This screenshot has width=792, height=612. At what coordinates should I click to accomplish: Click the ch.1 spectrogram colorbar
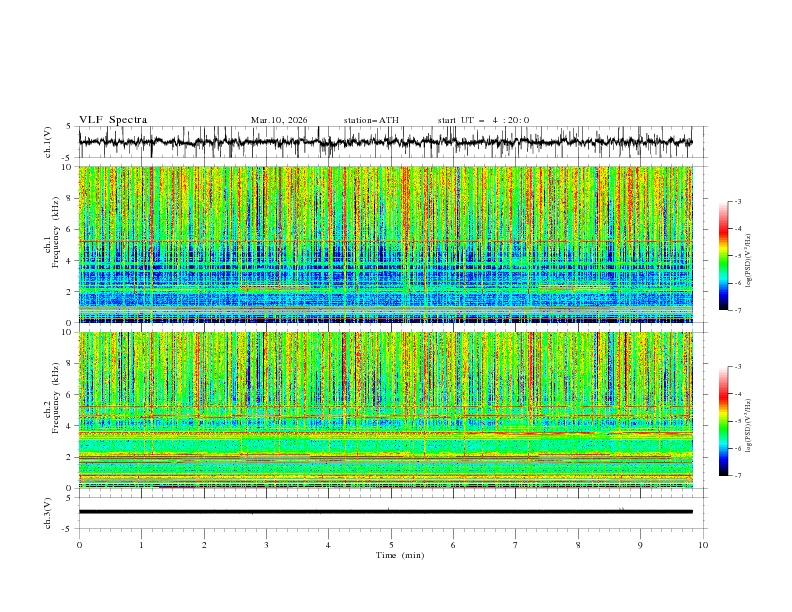[723, 256]
